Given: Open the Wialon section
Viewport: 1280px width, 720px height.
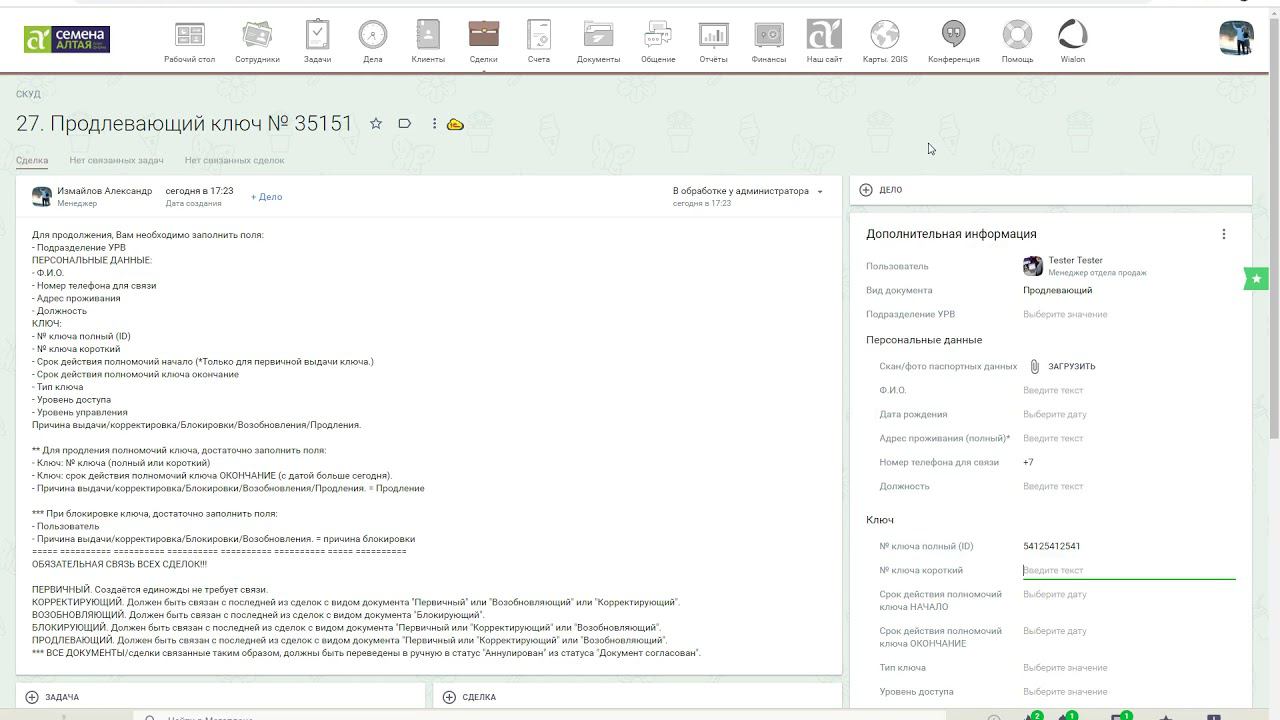Looking at the screenshot, I should 1073,42.
